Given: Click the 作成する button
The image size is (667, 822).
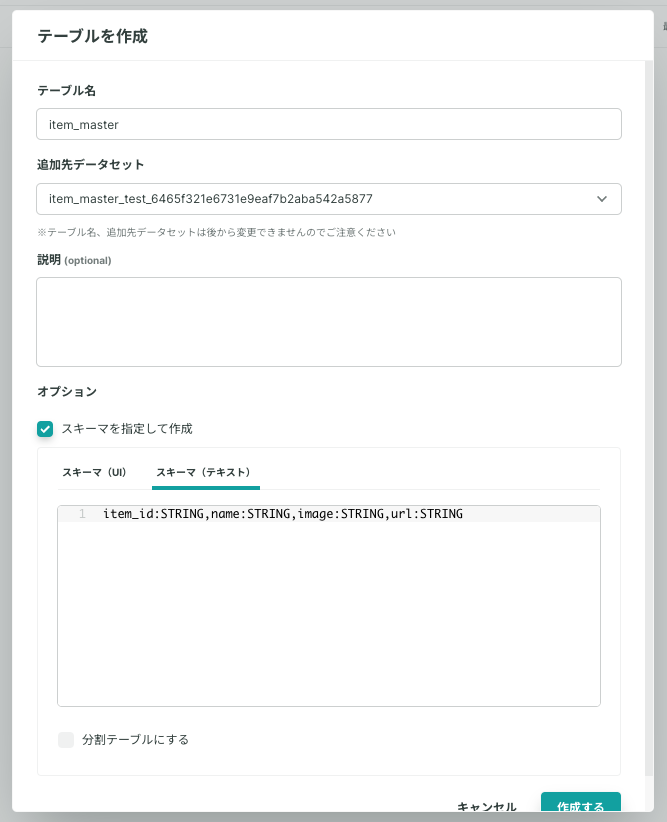Looking at the screenshot, I should [580, 803].
